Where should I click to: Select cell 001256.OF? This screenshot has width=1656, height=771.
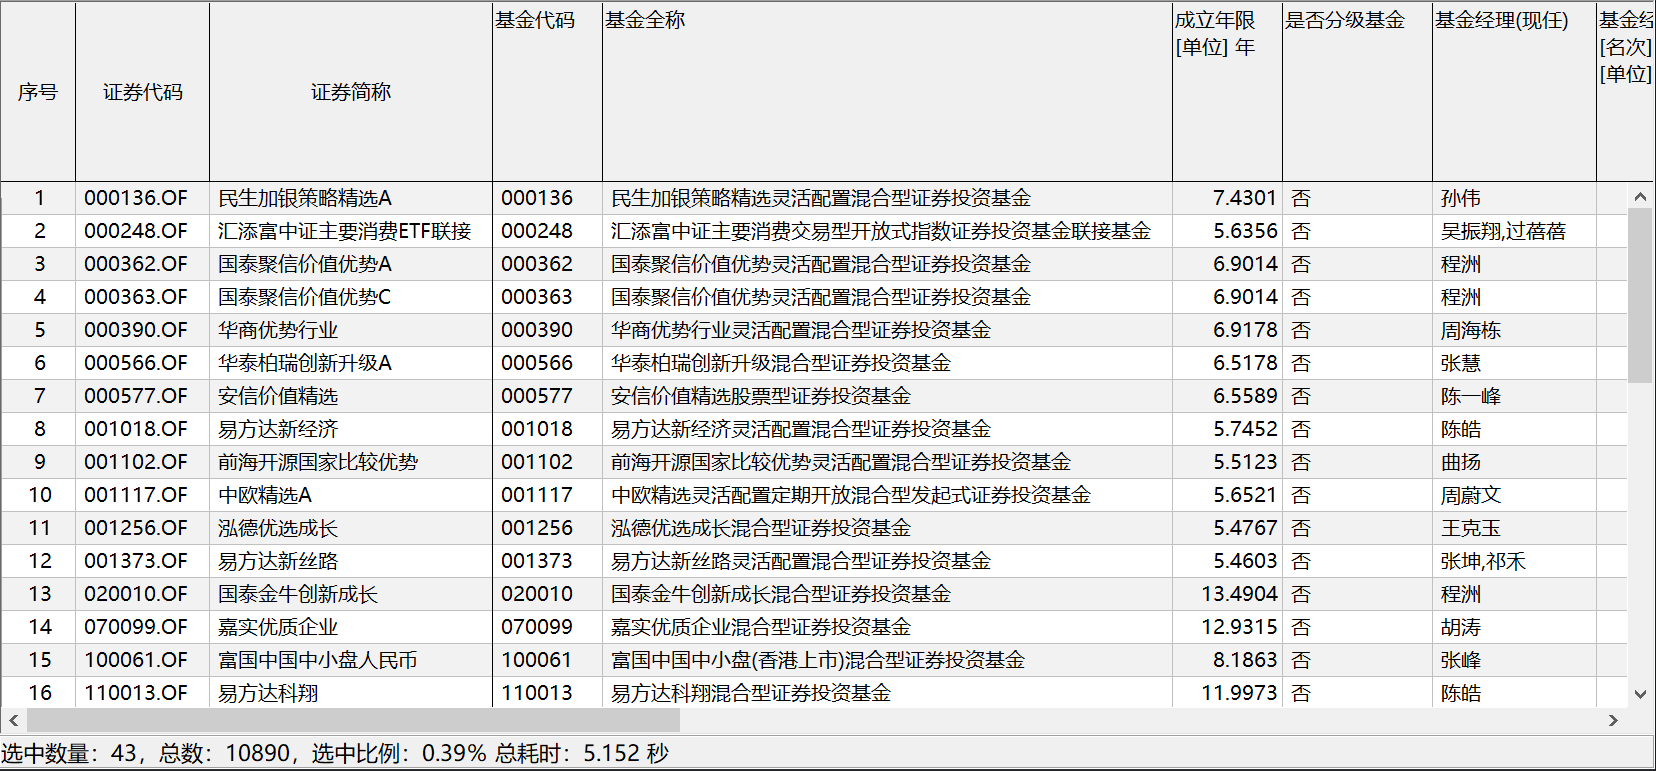pyautogui.click(x=143, y=528)
